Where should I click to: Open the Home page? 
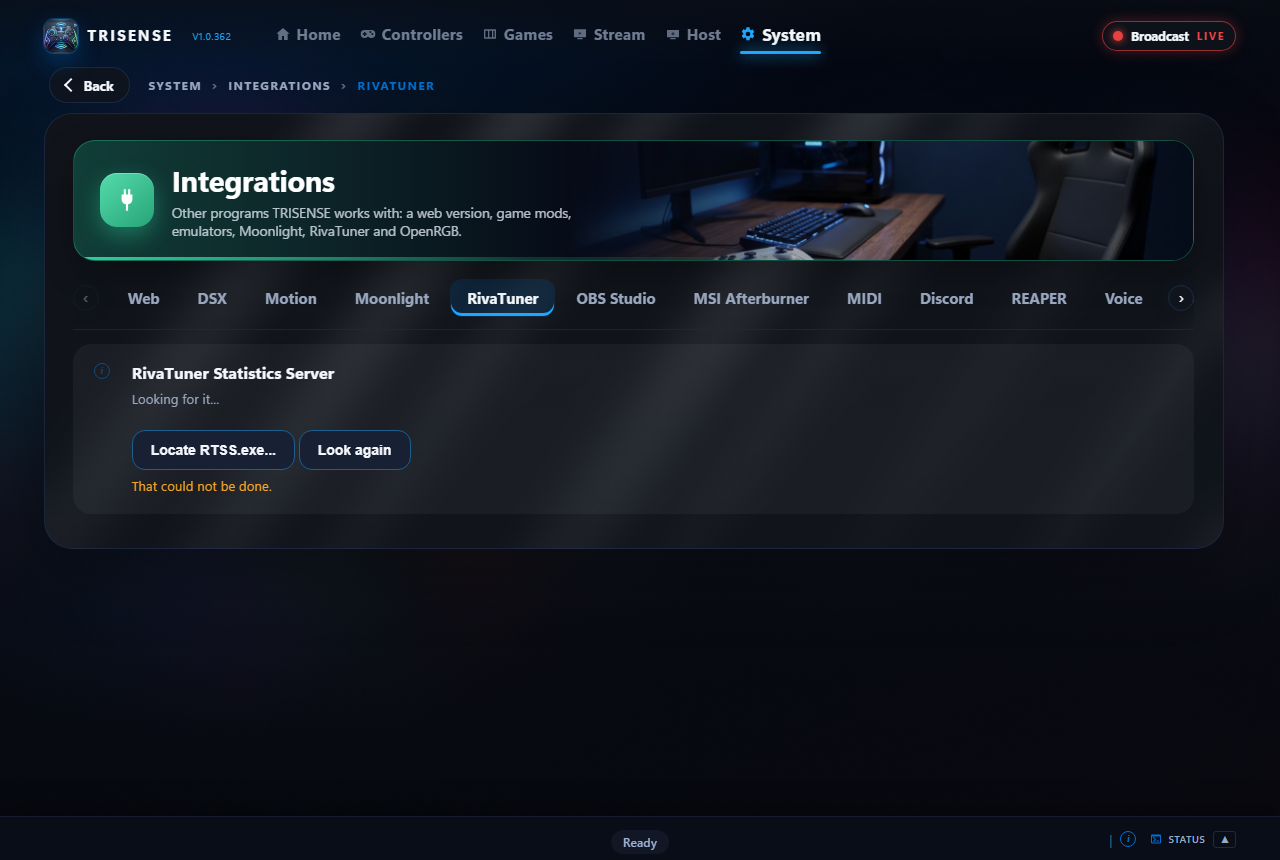(x=308, y=35)
